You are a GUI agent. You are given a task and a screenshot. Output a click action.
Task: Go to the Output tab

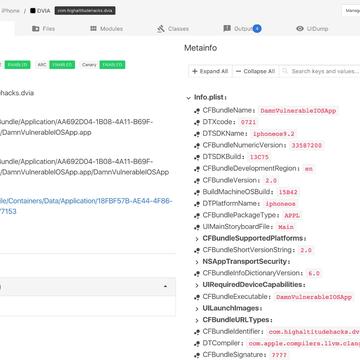(x=242, y=29)
